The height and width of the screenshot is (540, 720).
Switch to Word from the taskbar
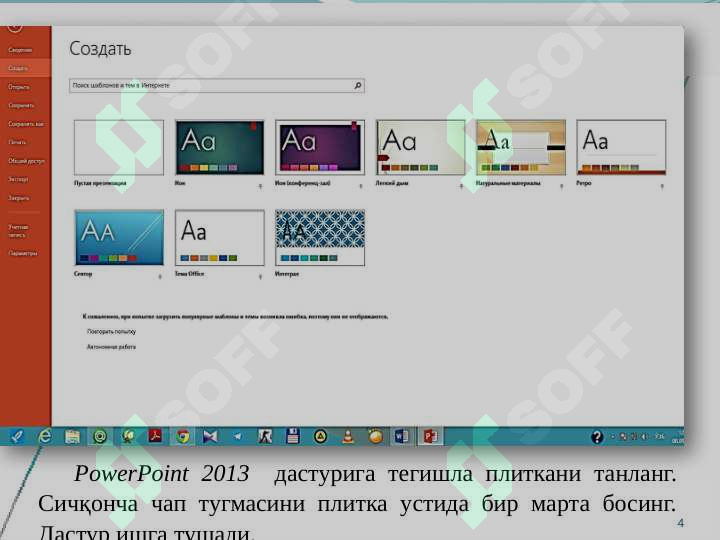(402, 436)
